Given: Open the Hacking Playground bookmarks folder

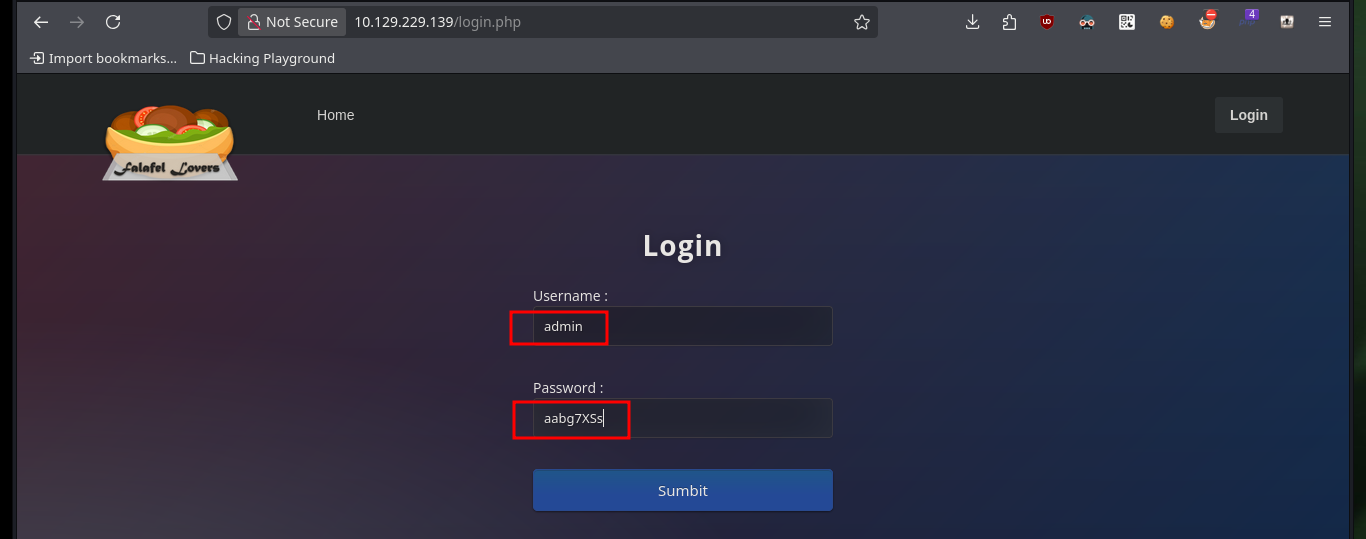Looking at the screenshot, I should (262, 58).
